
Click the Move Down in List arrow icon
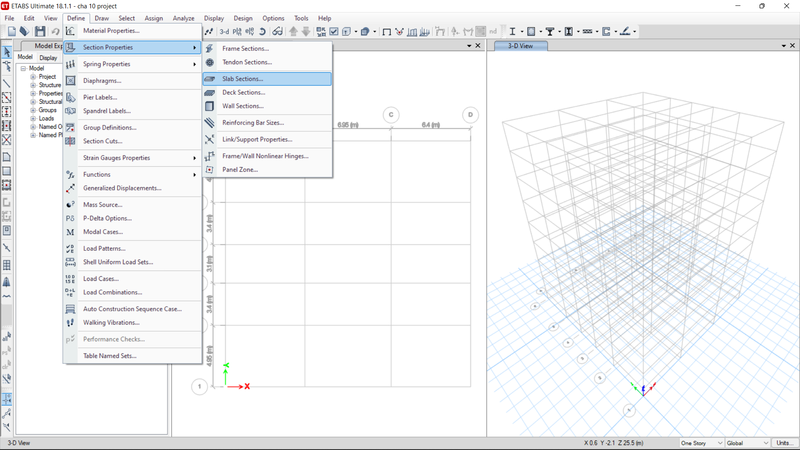(x=306, y=32)
